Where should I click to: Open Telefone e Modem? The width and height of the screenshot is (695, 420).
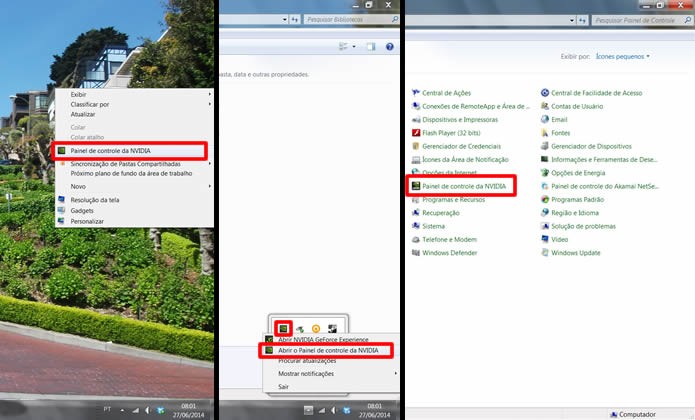[x=449, y=239]
